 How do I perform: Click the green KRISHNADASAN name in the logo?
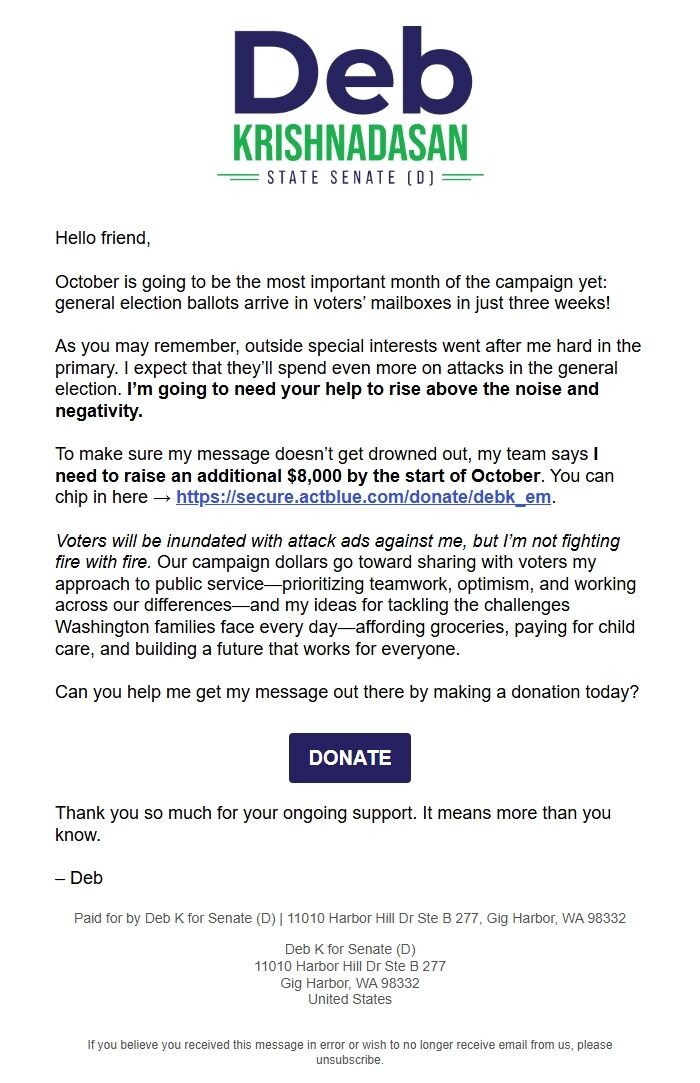(x=349, y=144)
